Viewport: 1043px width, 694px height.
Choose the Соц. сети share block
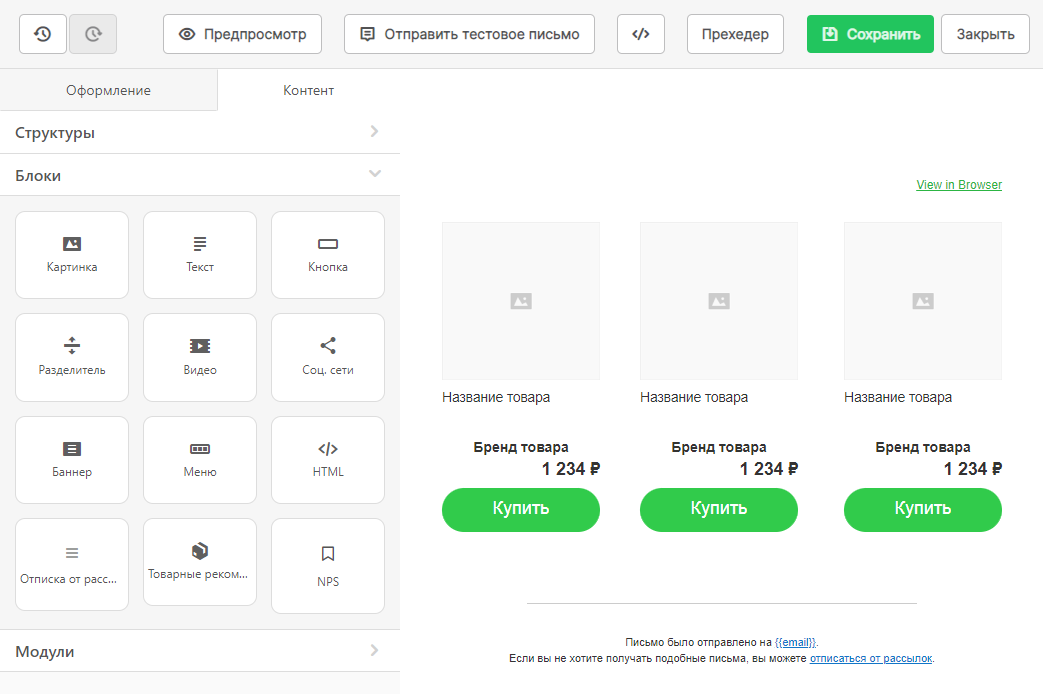[x=328, y=357]
